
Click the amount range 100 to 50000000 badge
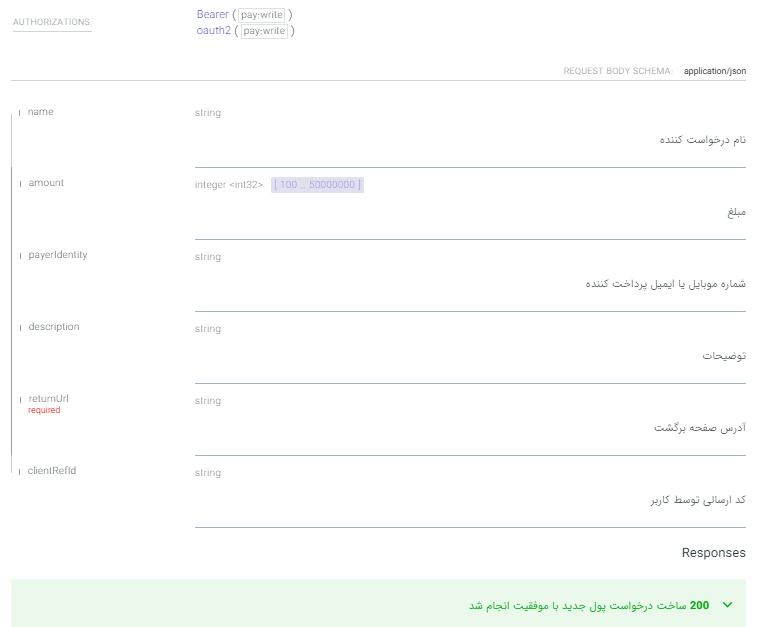pyautogui.click(x=317, y=185)
